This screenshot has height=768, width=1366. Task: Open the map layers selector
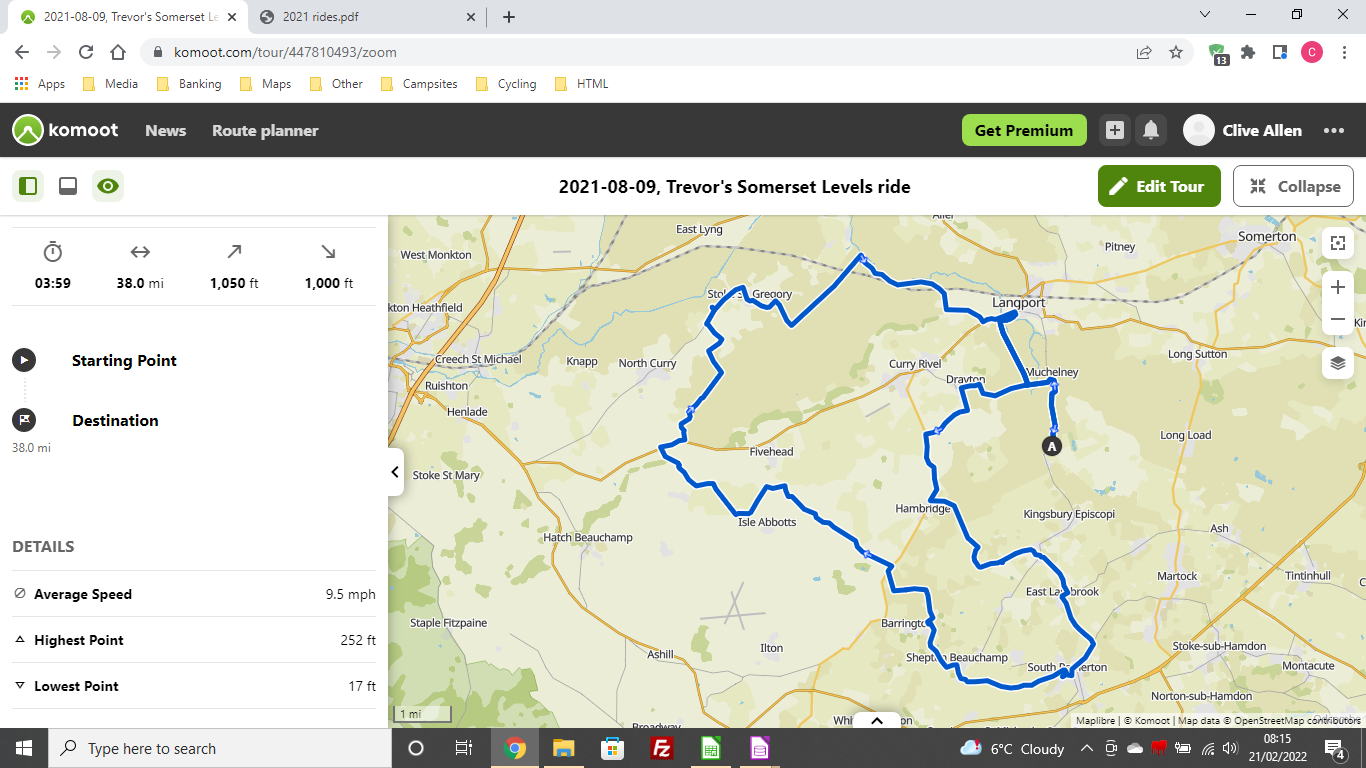1338,363
